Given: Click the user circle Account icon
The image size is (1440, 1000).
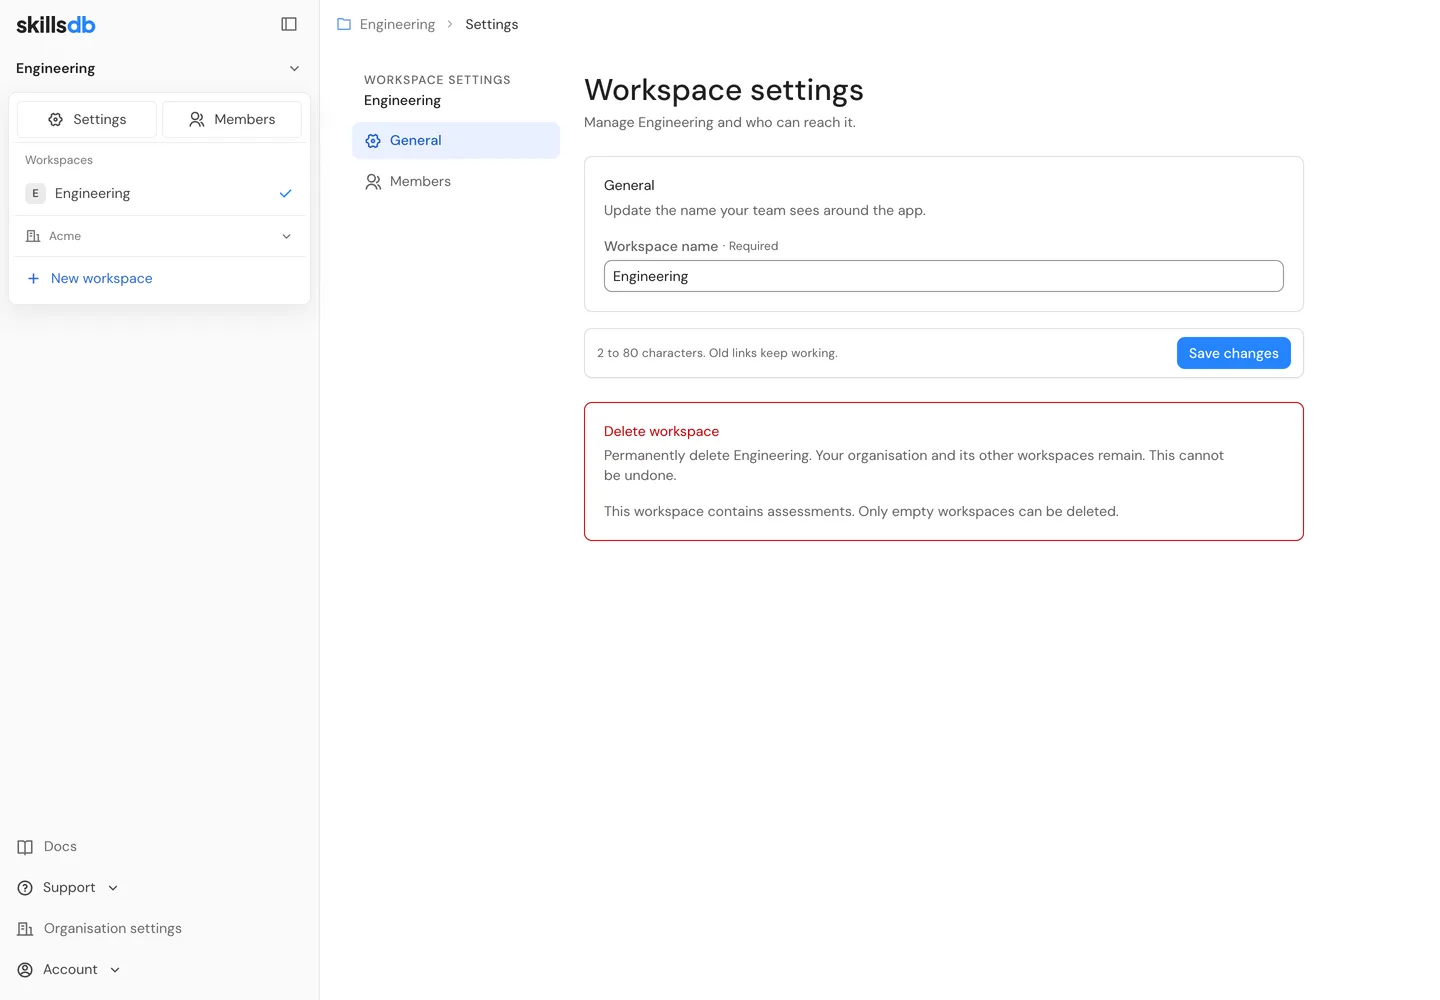Looking at the screenshot, I should click(25, 970).
